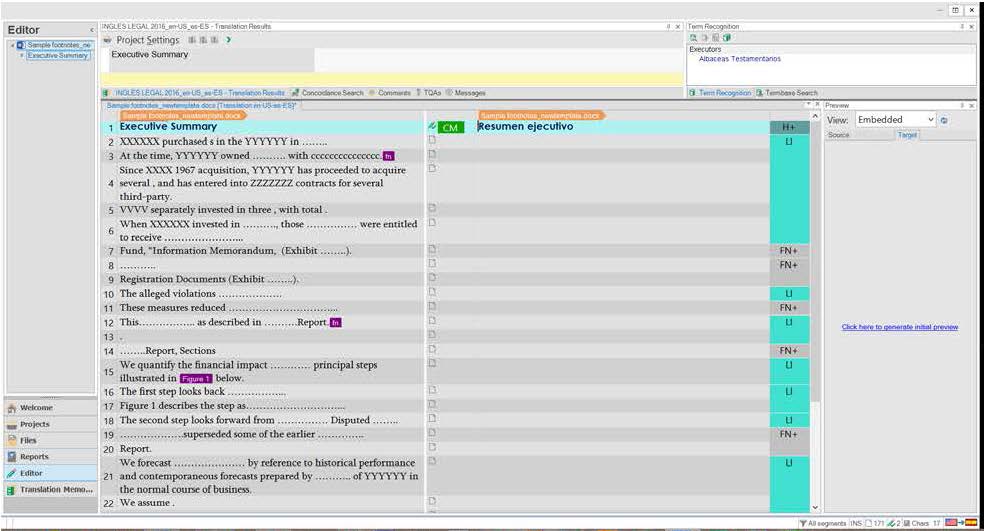Viewport: 984px width, 531px height.
Task: Click the first Term Recognition toolbar icon
Action: pyautogui.click(x=693, y=38)
